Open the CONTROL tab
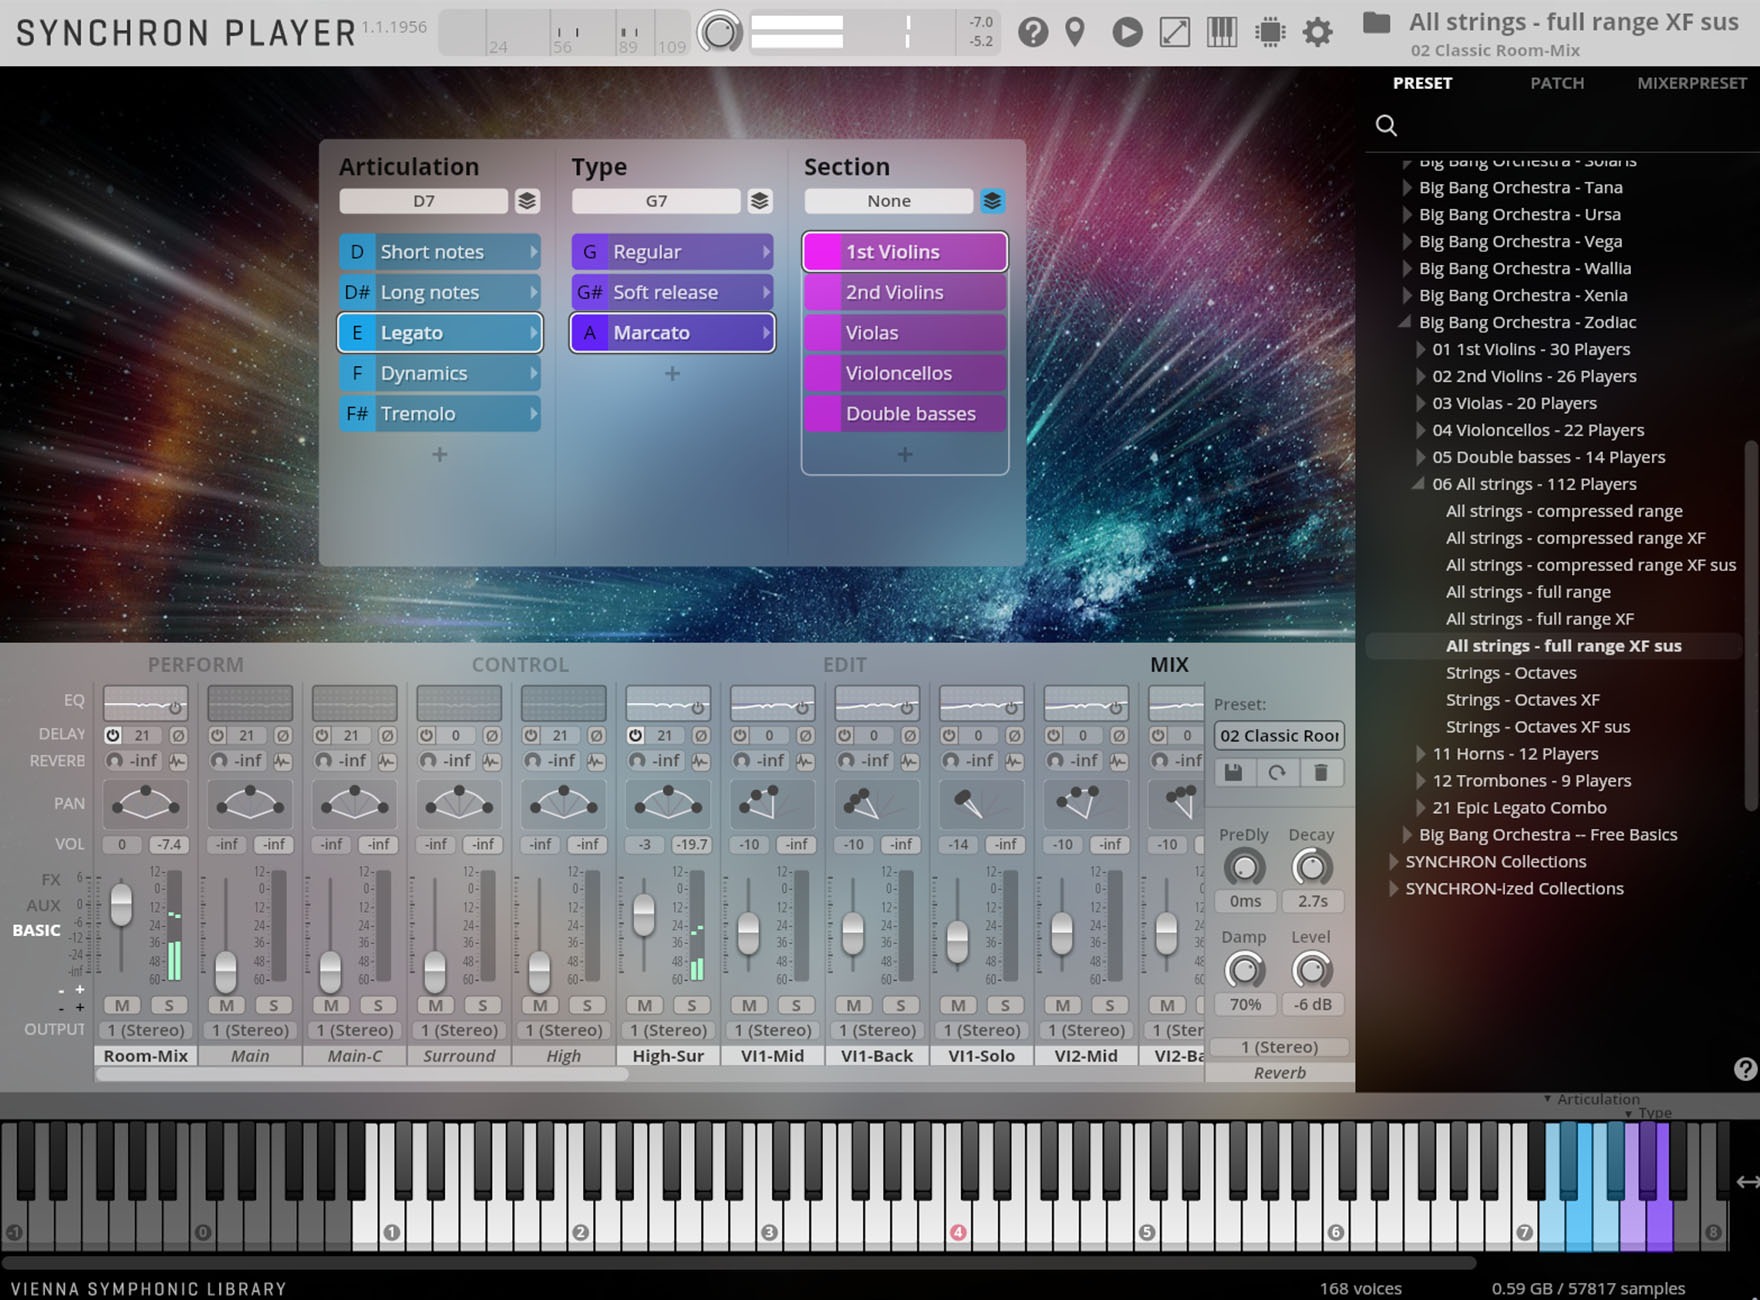 (x=520, y=665)
